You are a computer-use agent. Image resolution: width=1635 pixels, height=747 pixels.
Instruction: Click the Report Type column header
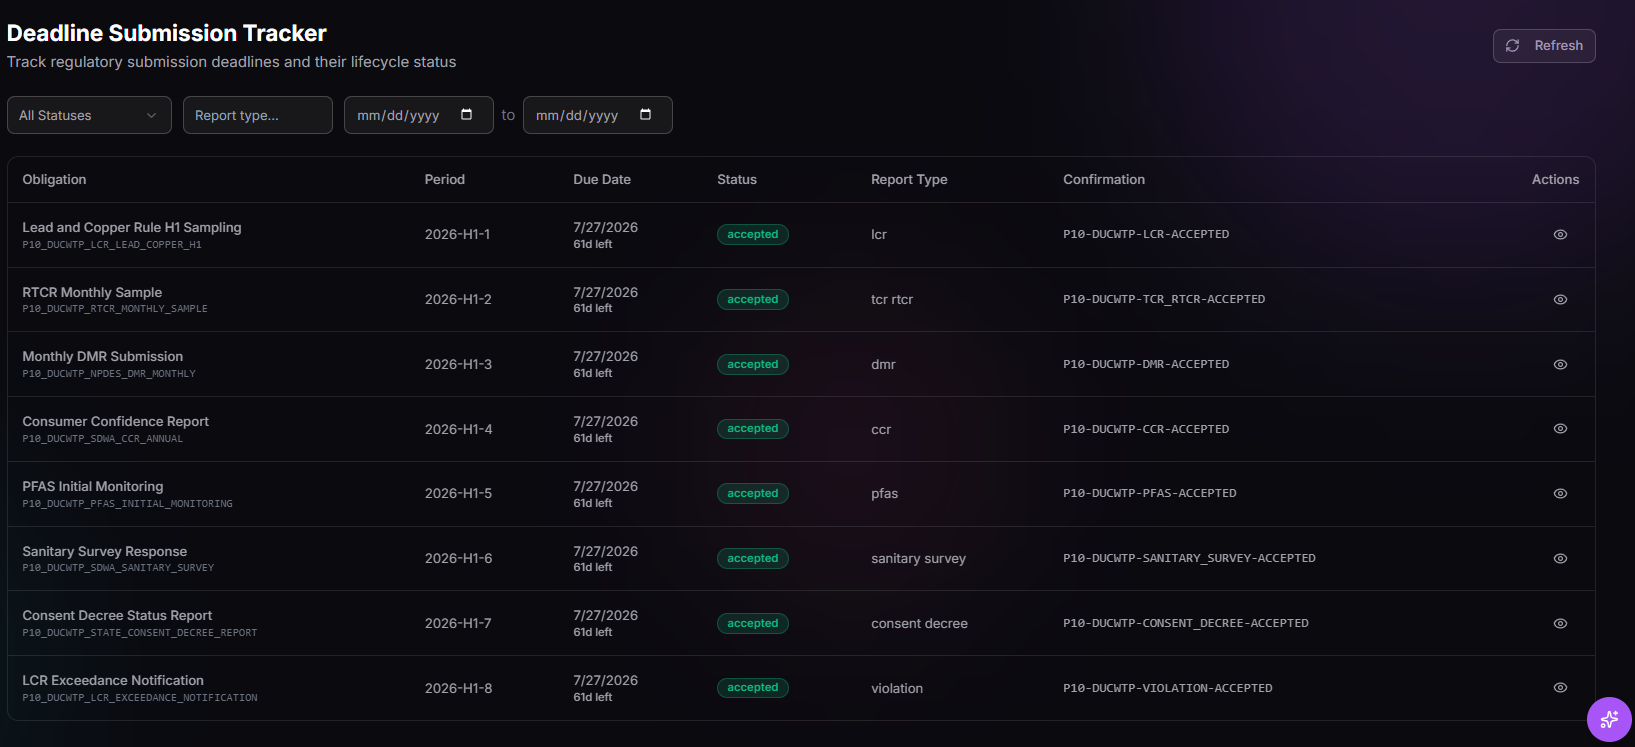[x=909, y=180]
